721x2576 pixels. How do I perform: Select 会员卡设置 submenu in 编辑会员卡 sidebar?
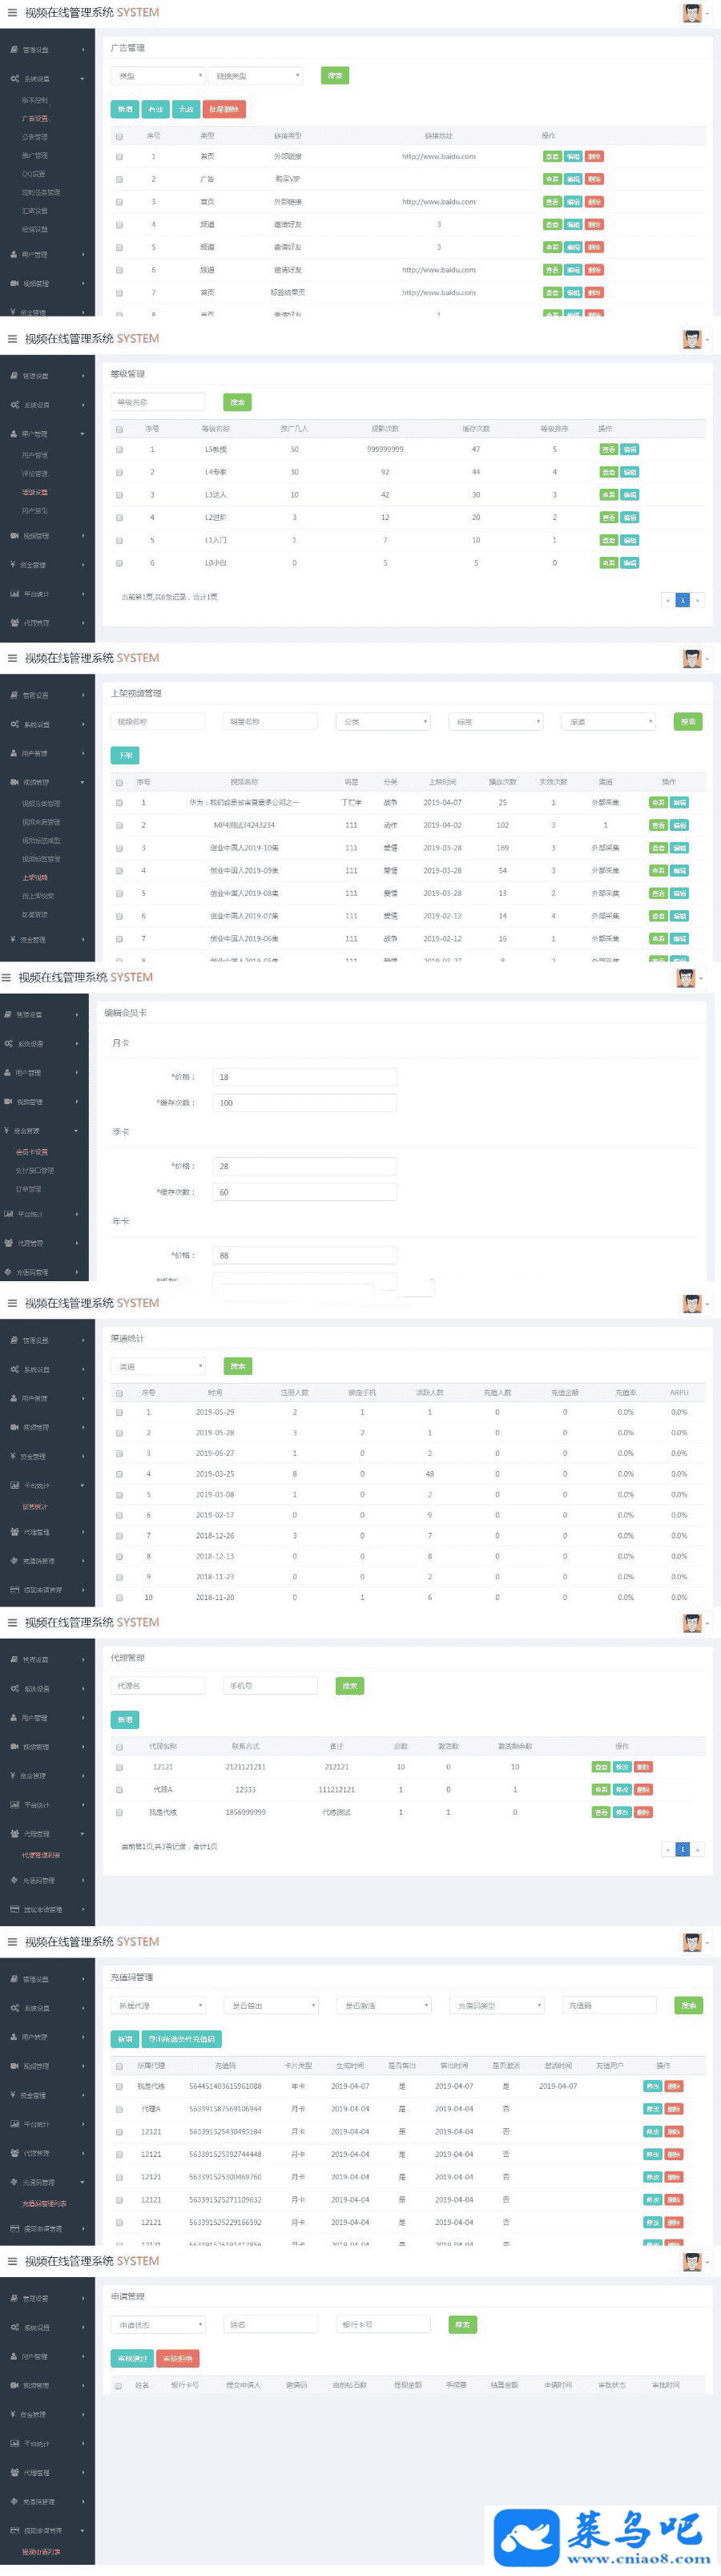(32, 1152)
